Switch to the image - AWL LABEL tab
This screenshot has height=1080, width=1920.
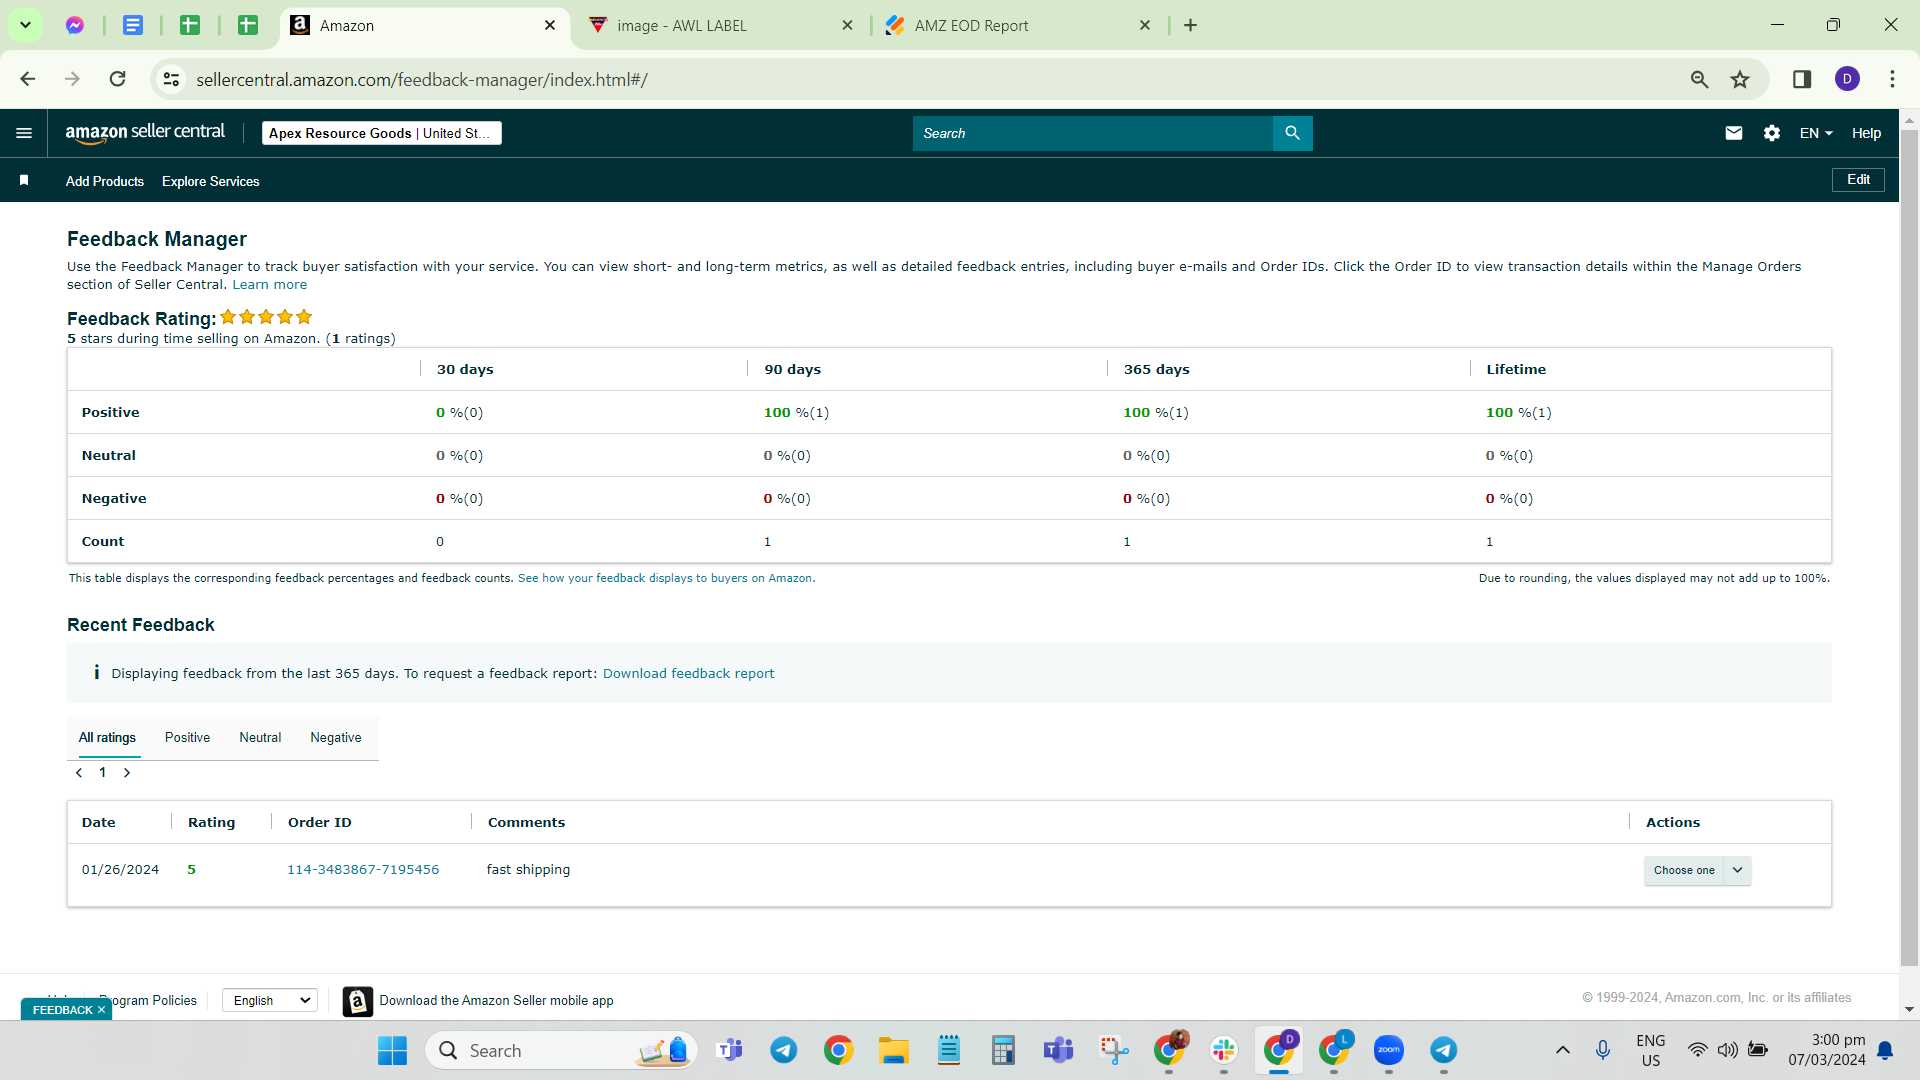click(720, 25)
